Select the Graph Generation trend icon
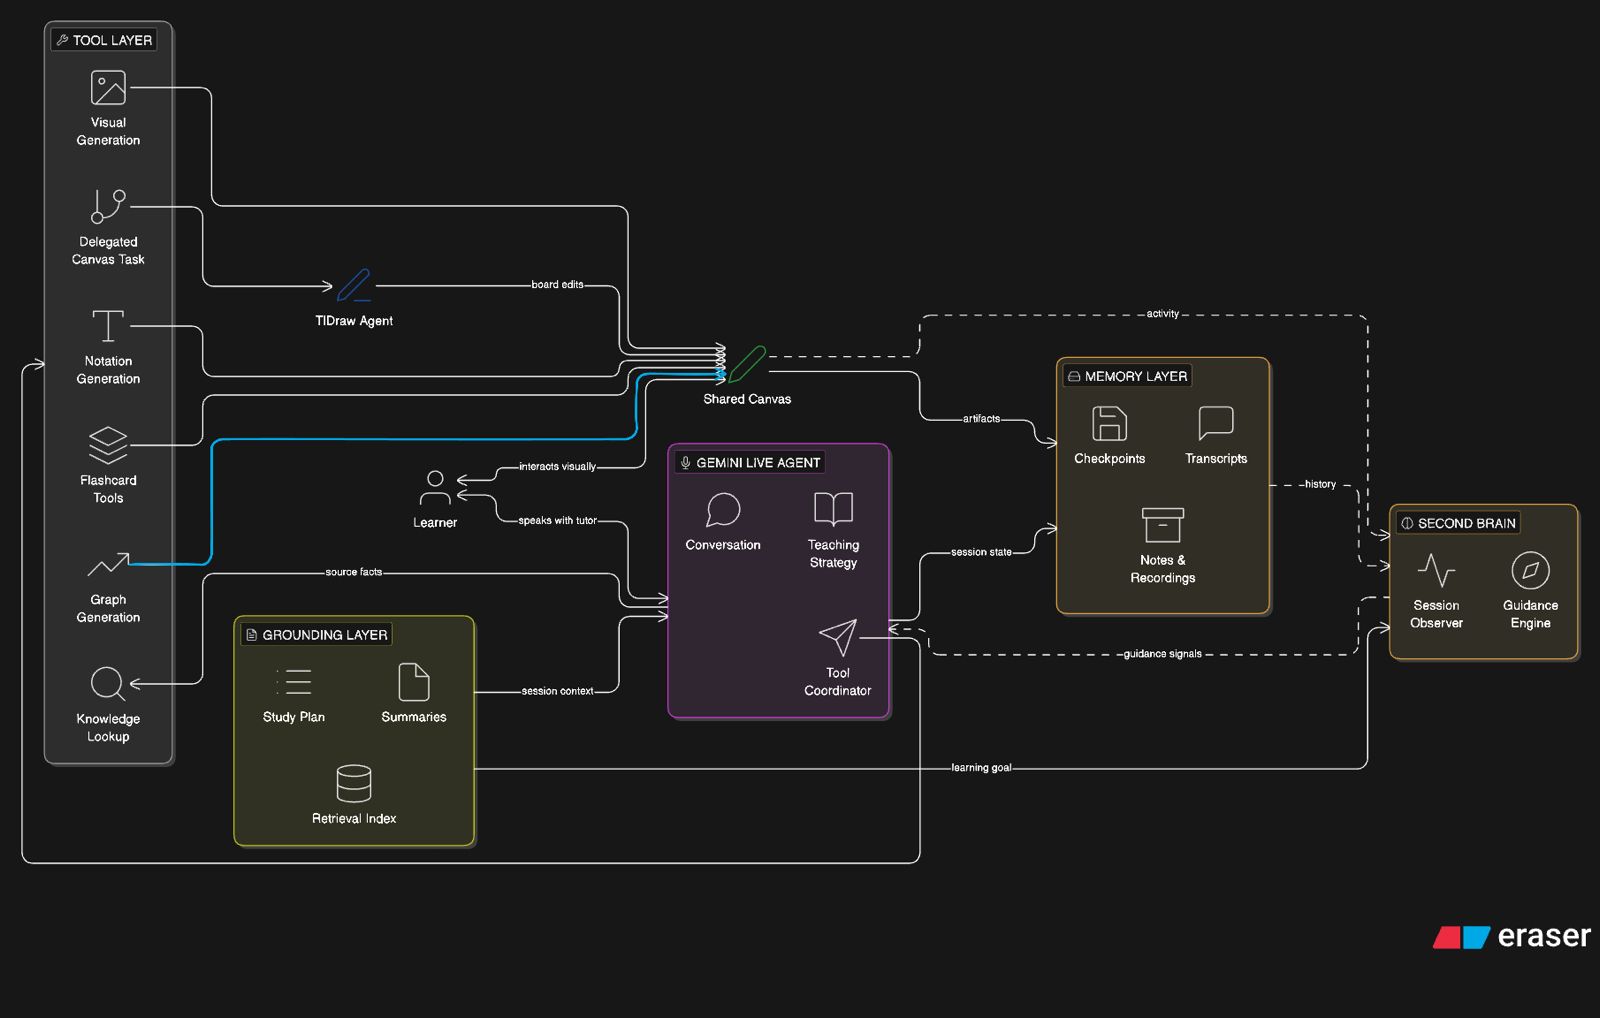The image size is (1600, 1018). 108,565
